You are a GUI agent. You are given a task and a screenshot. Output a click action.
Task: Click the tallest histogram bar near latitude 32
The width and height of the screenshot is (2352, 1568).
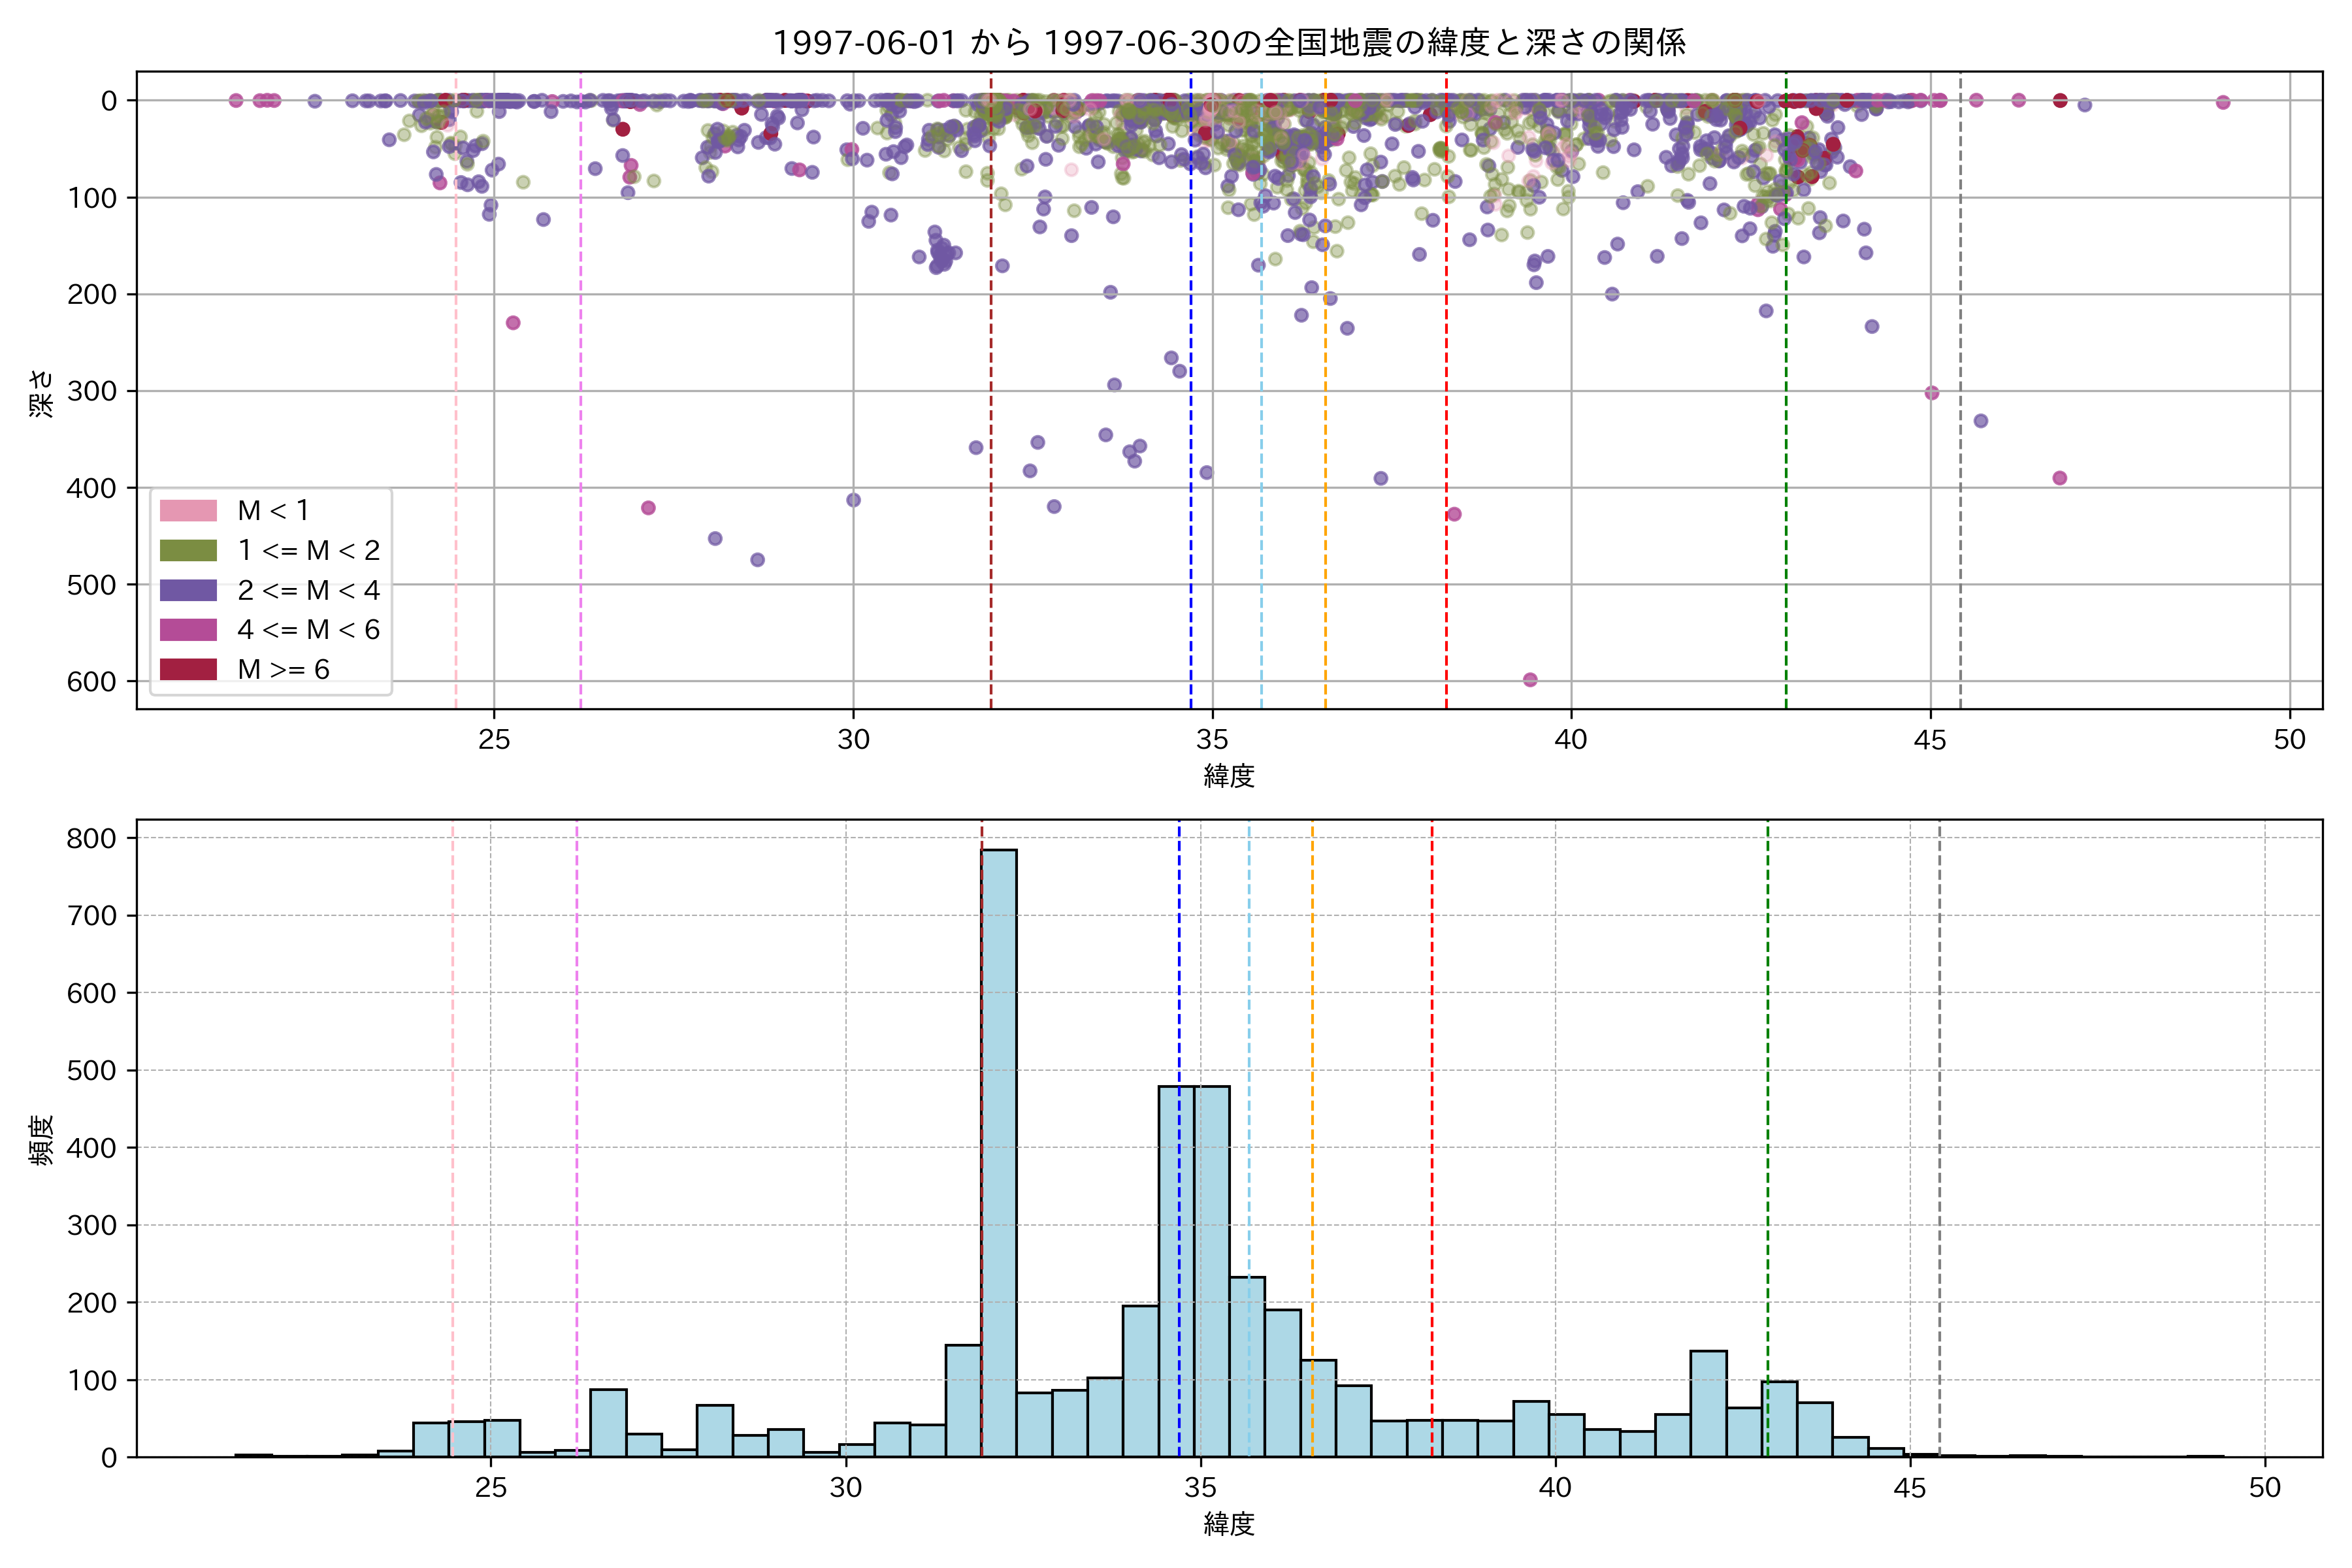click(x=999, y=1150)
